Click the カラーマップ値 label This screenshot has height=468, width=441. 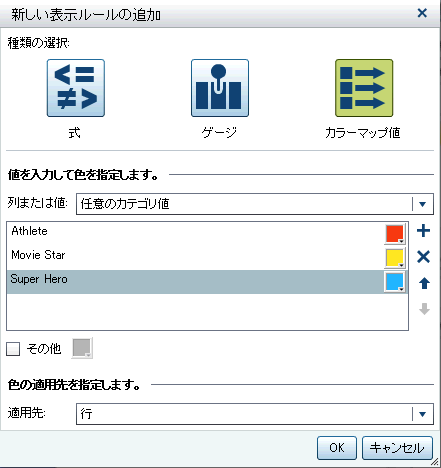363,133
